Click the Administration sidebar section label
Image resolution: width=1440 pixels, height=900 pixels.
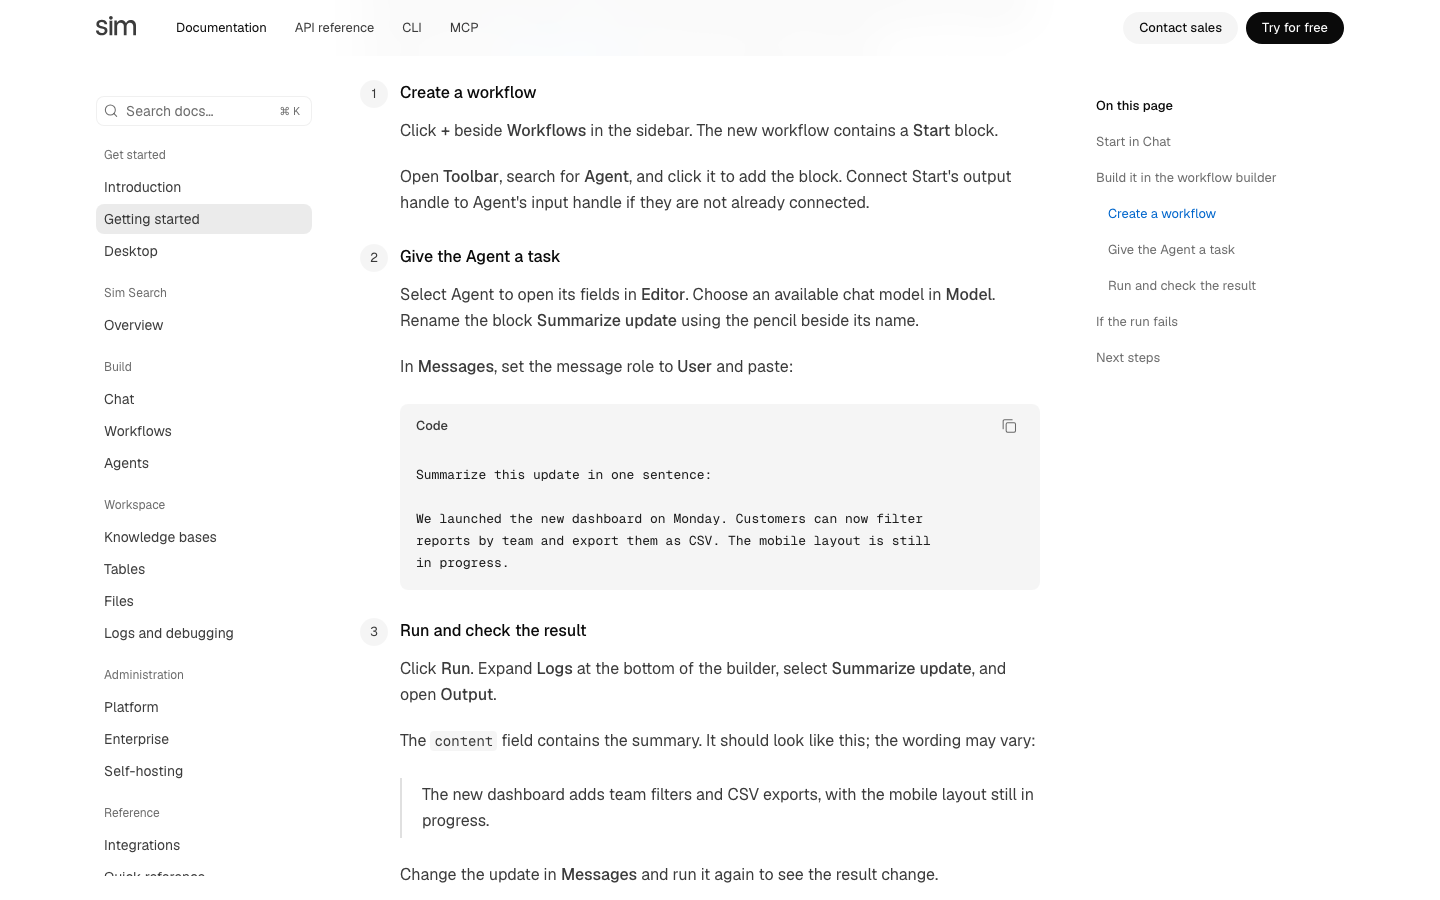coord(144,675)
